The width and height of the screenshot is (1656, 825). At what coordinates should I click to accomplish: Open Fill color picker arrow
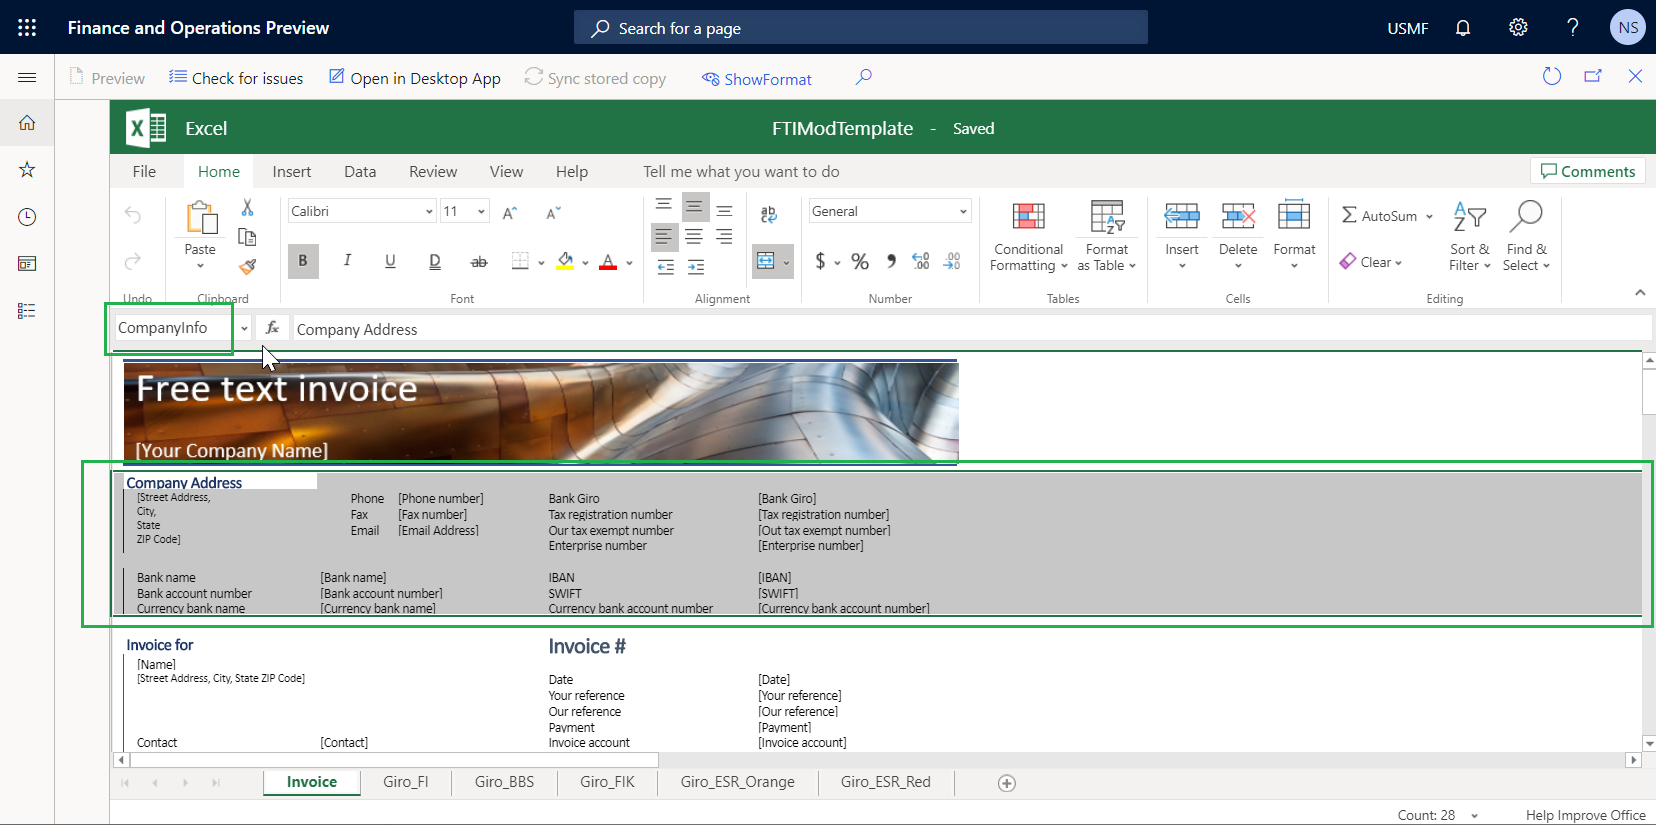[585, 263]
